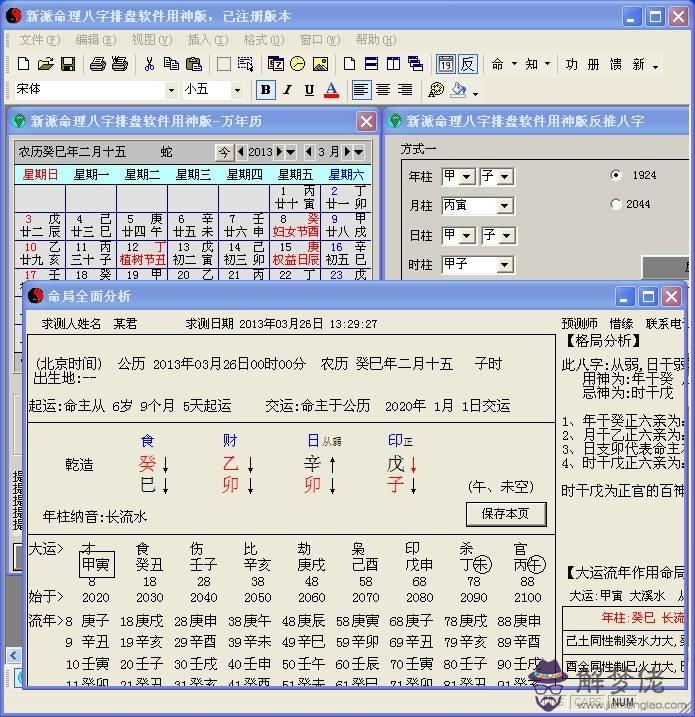
Task: Save using the floppy disk icon
Action: tap(68, 64)
